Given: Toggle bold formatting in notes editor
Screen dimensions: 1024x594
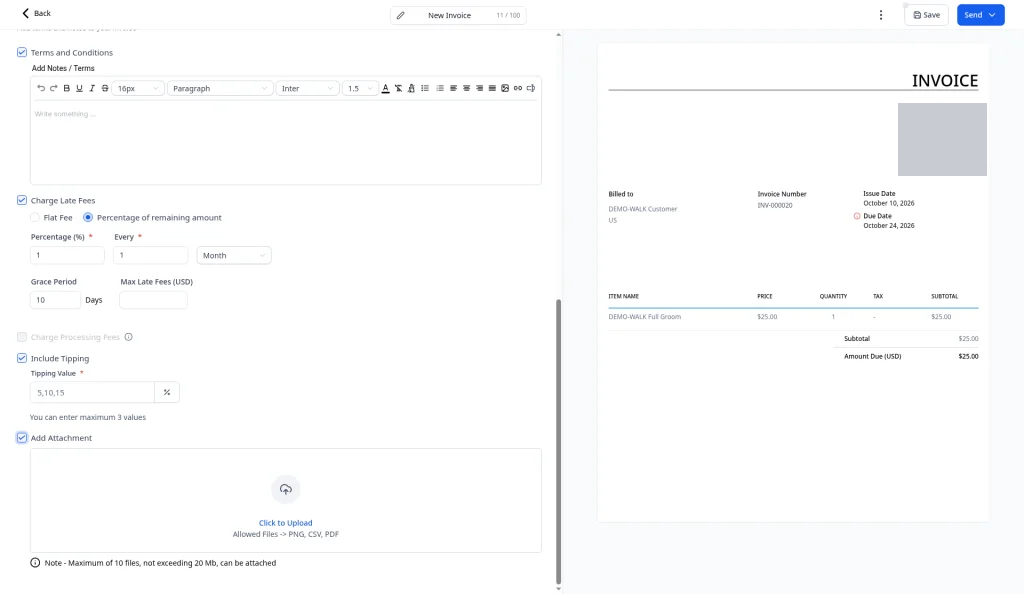Looking at the screenshot, I should pyautogui.click(x=67, y=88).
